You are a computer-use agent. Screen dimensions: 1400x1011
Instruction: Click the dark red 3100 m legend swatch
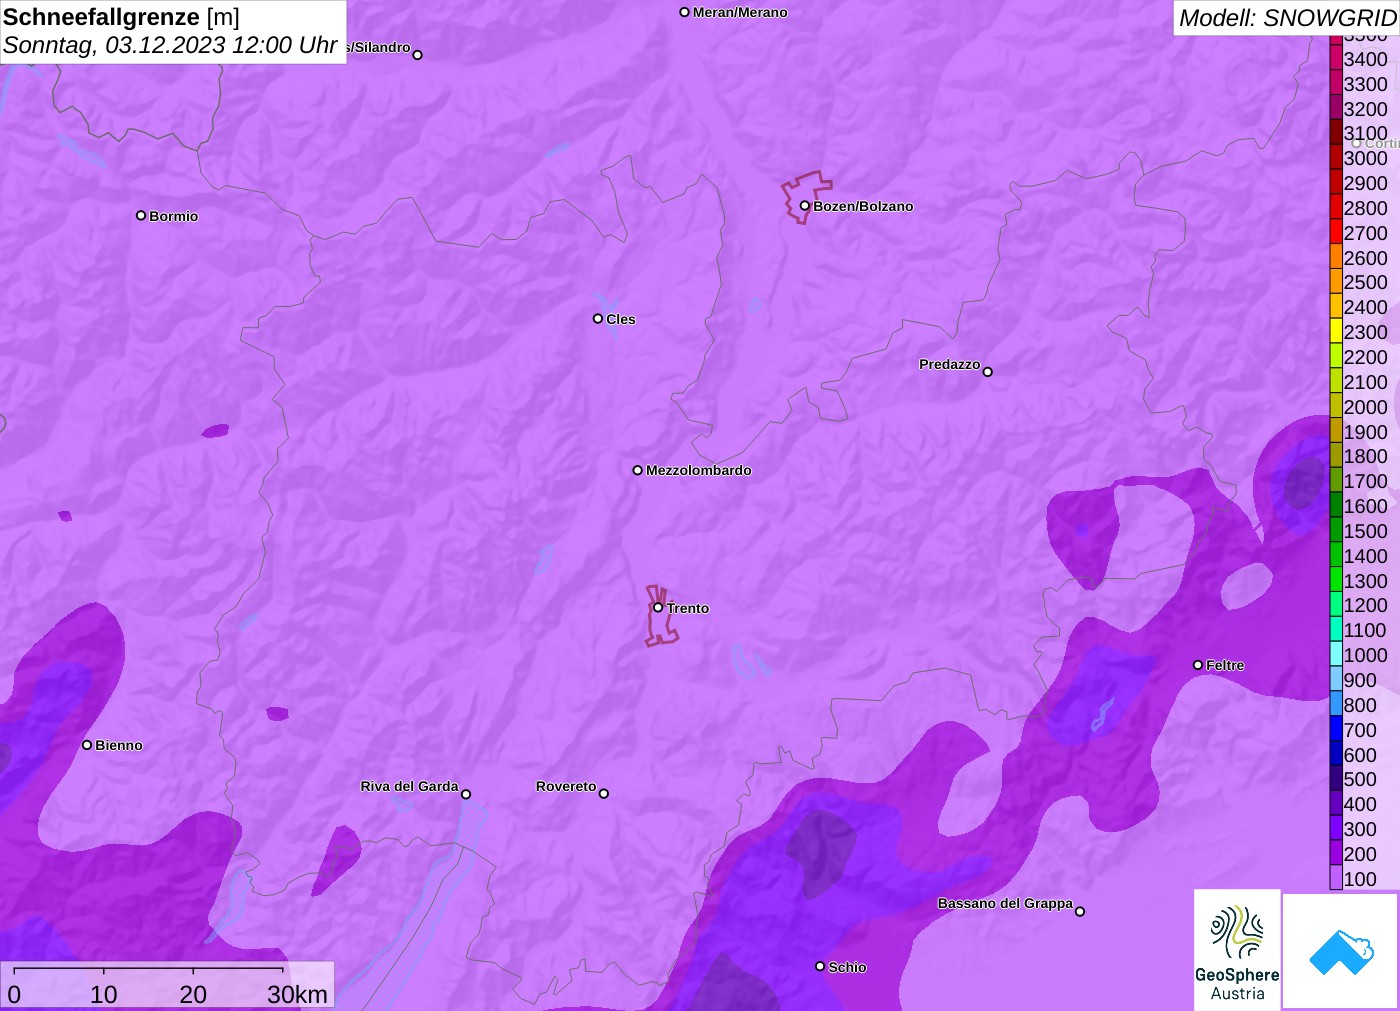coord(1336,133)
